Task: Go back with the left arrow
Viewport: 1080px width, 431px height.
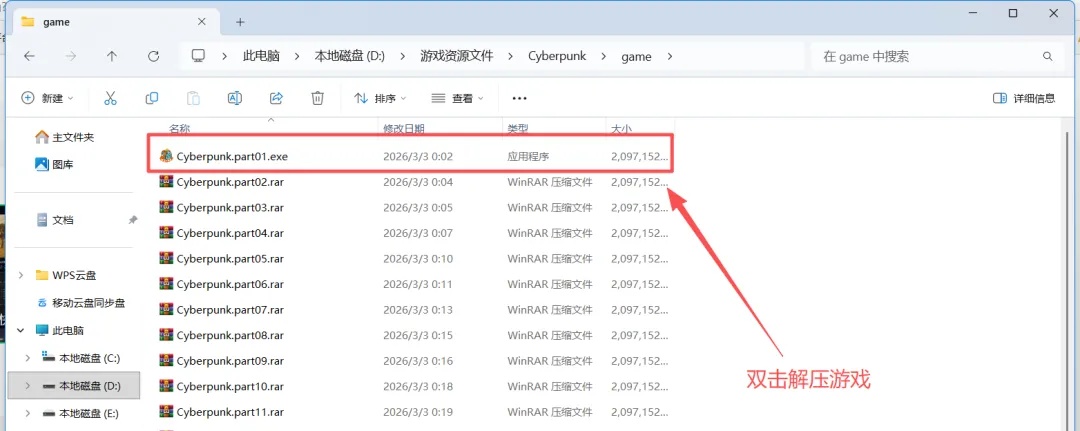Action: point(30,56)
